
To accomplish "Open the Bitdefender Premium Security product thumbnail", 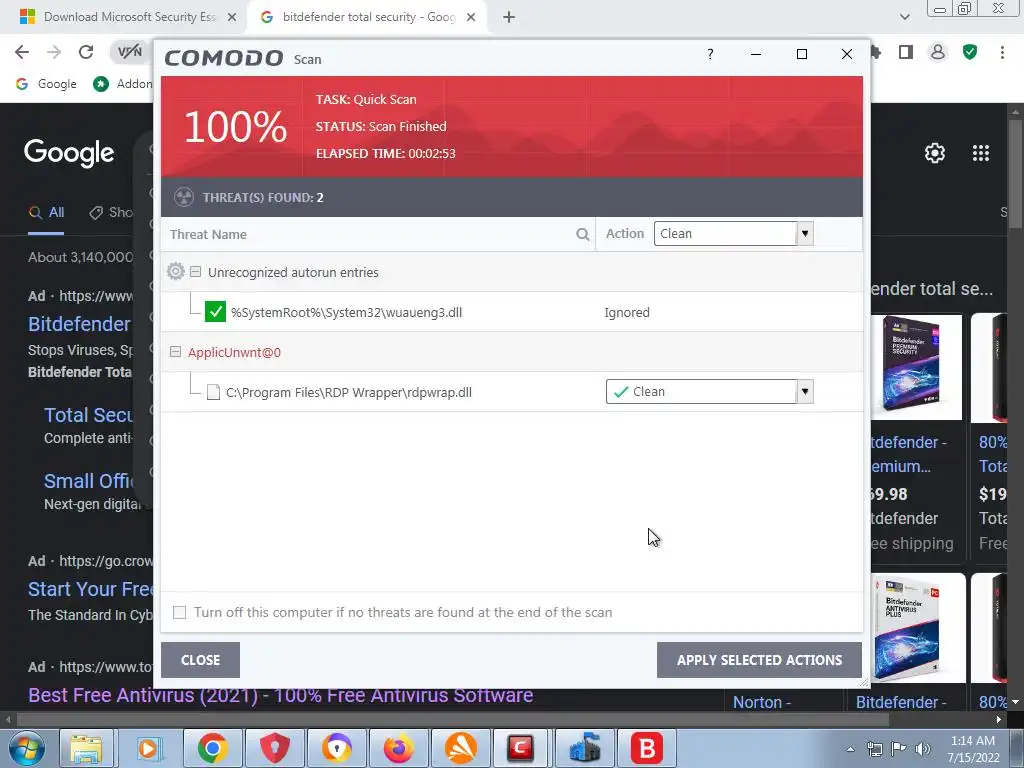I will click(916, 367).
